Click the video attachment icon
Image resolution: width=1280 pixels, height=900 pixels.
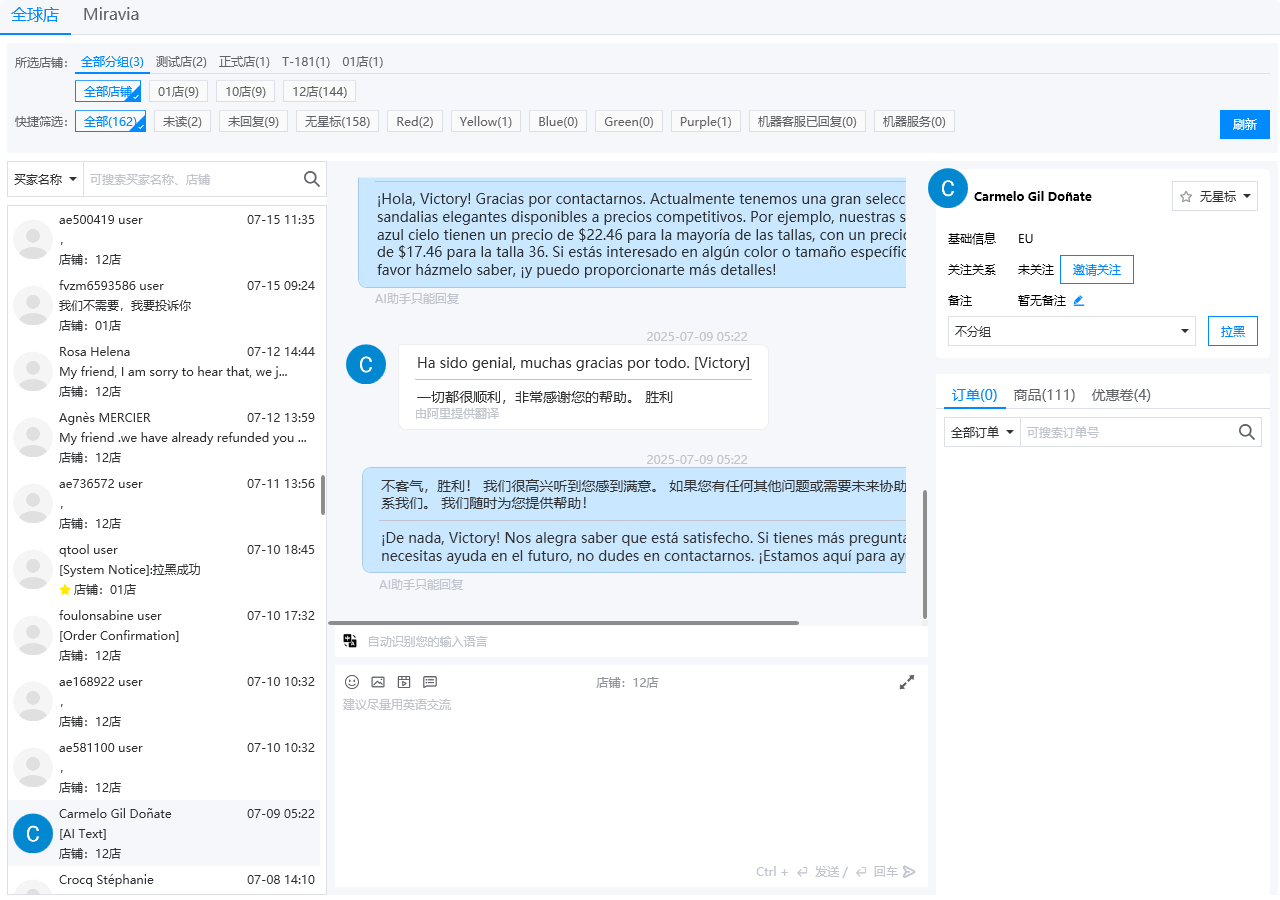(x=404, y=682)
